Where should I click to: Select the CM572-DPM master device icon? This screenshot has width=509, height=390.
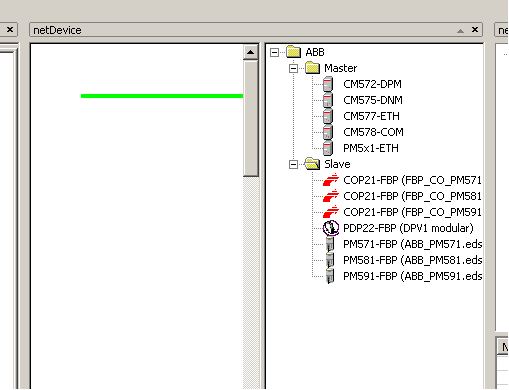click(x=328, y=84)
